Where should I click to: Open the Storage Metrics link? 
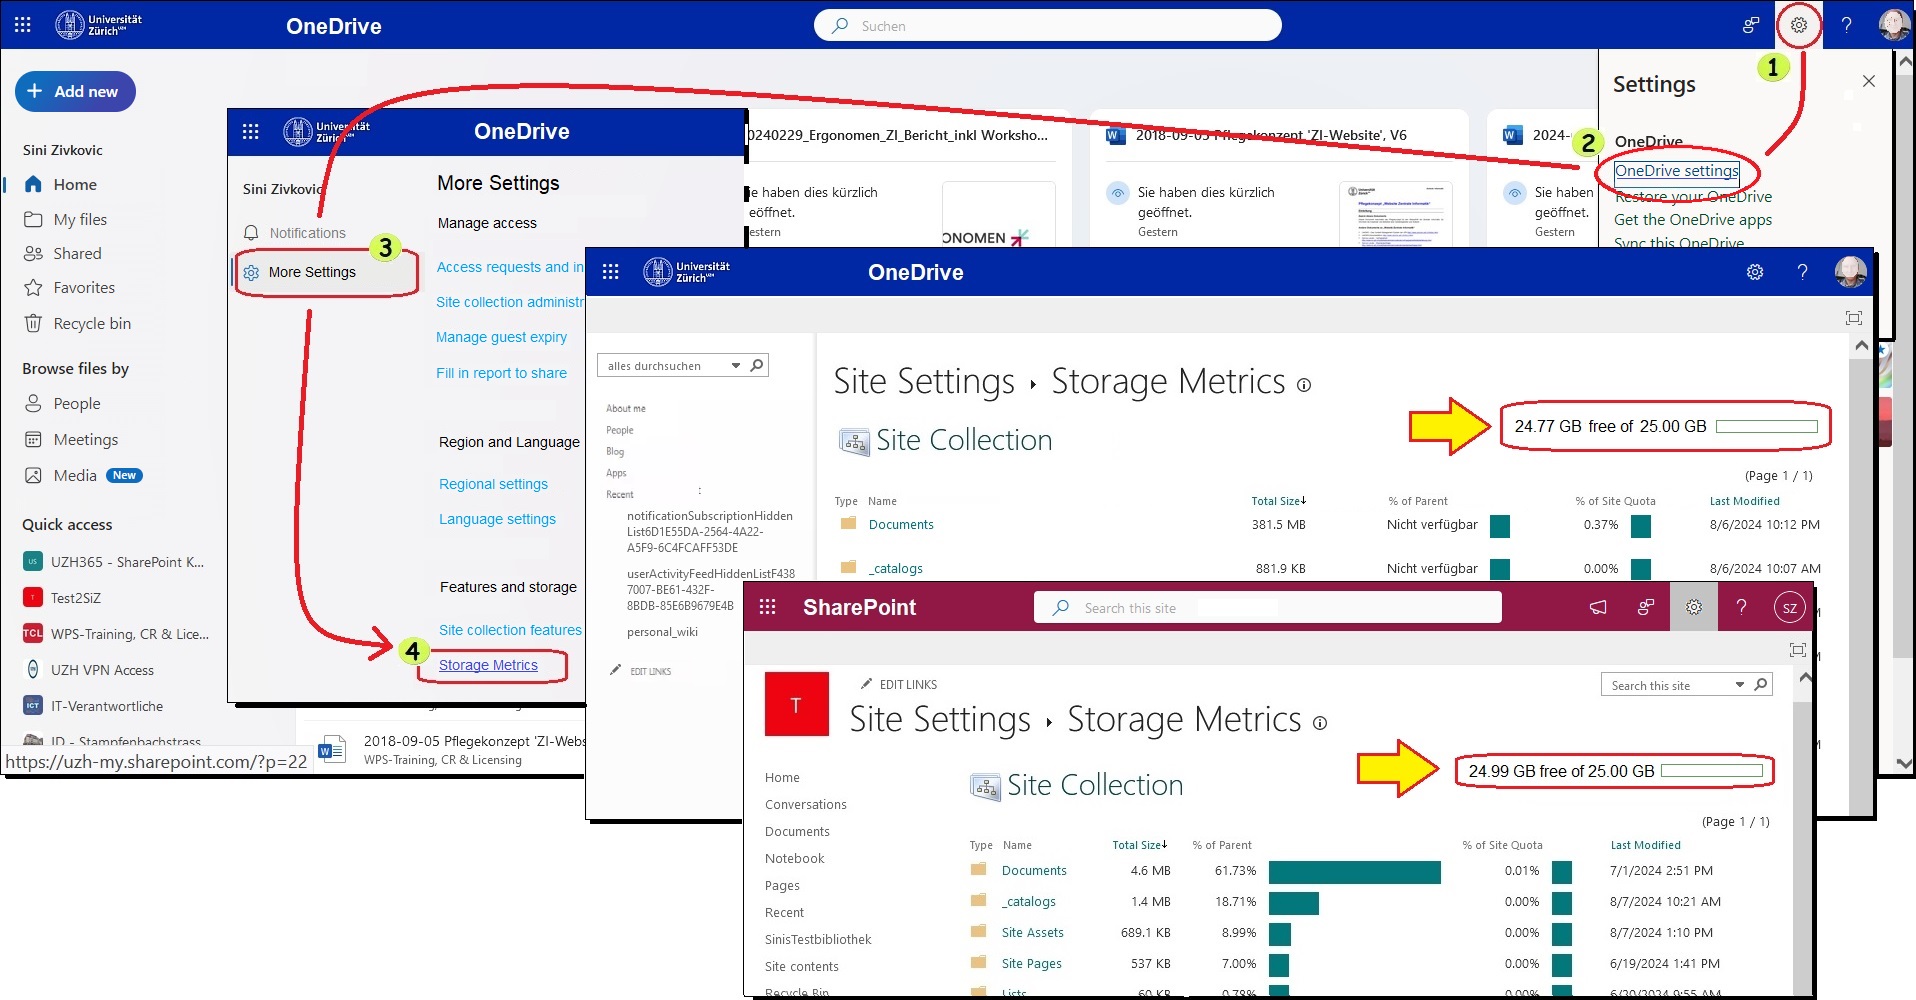tap(488, 665)
